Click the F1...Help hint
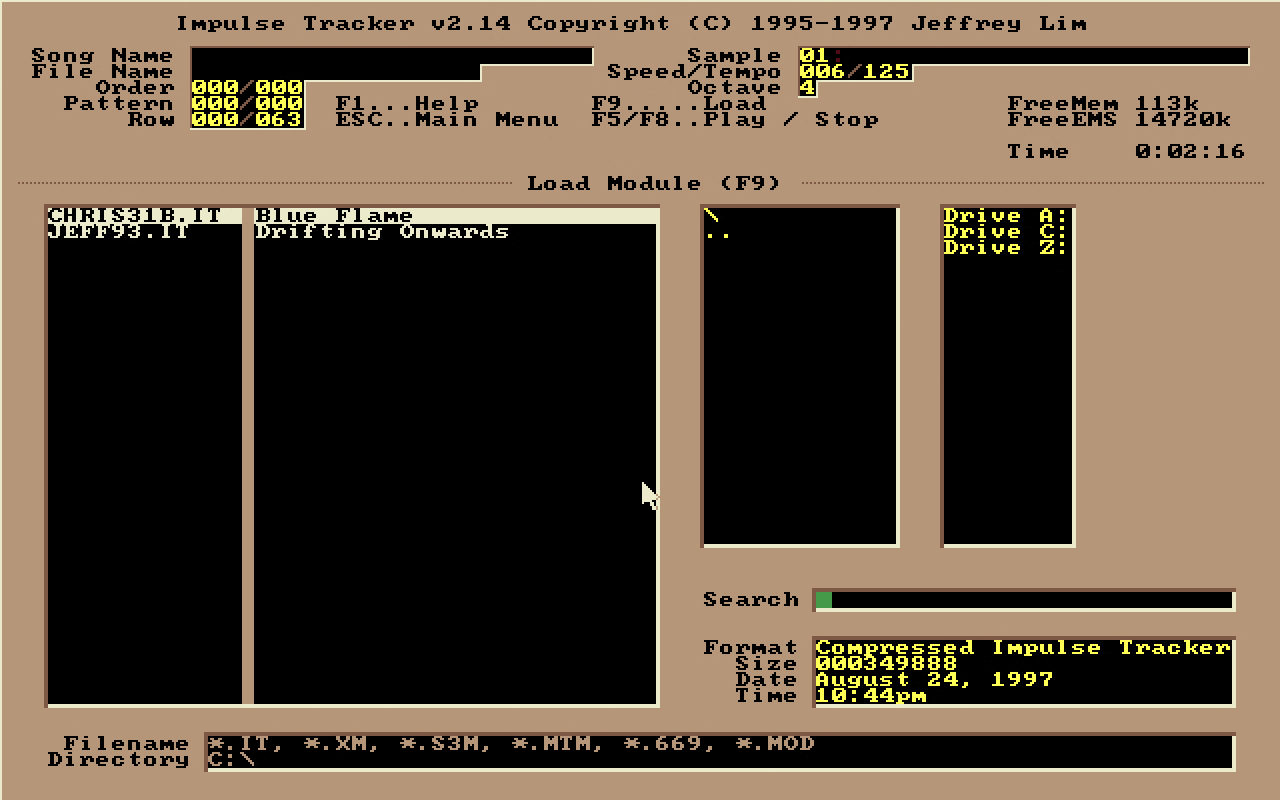1280x800 pixels. [407, 104]
